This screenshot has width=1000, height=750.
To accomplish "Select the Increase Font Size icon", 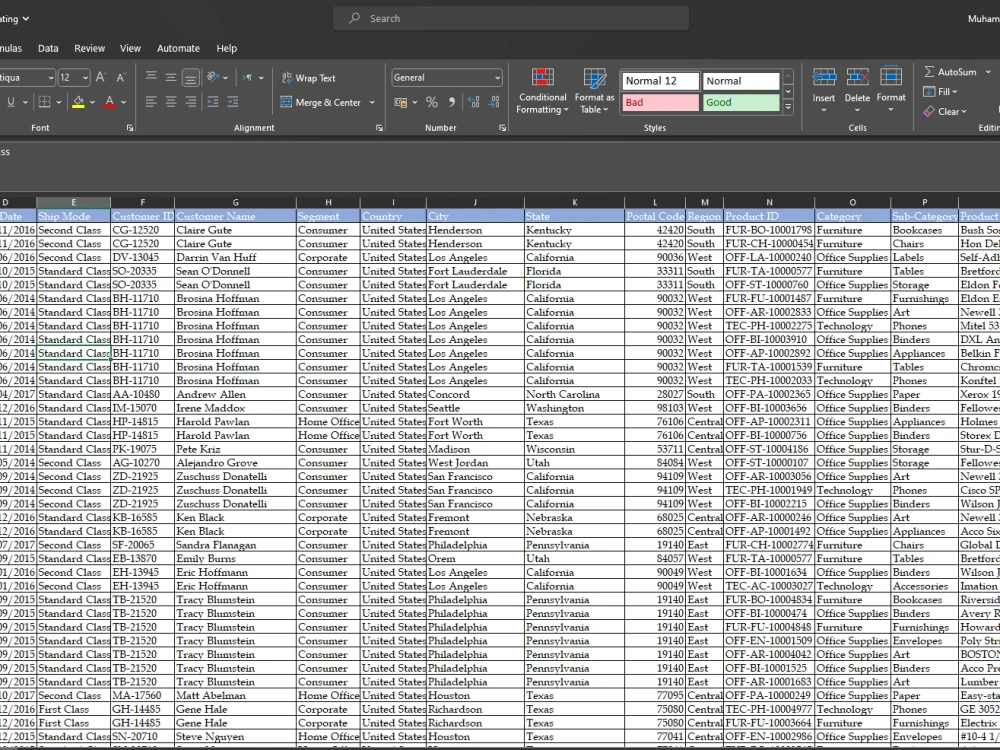I will [x=99, y=75].
